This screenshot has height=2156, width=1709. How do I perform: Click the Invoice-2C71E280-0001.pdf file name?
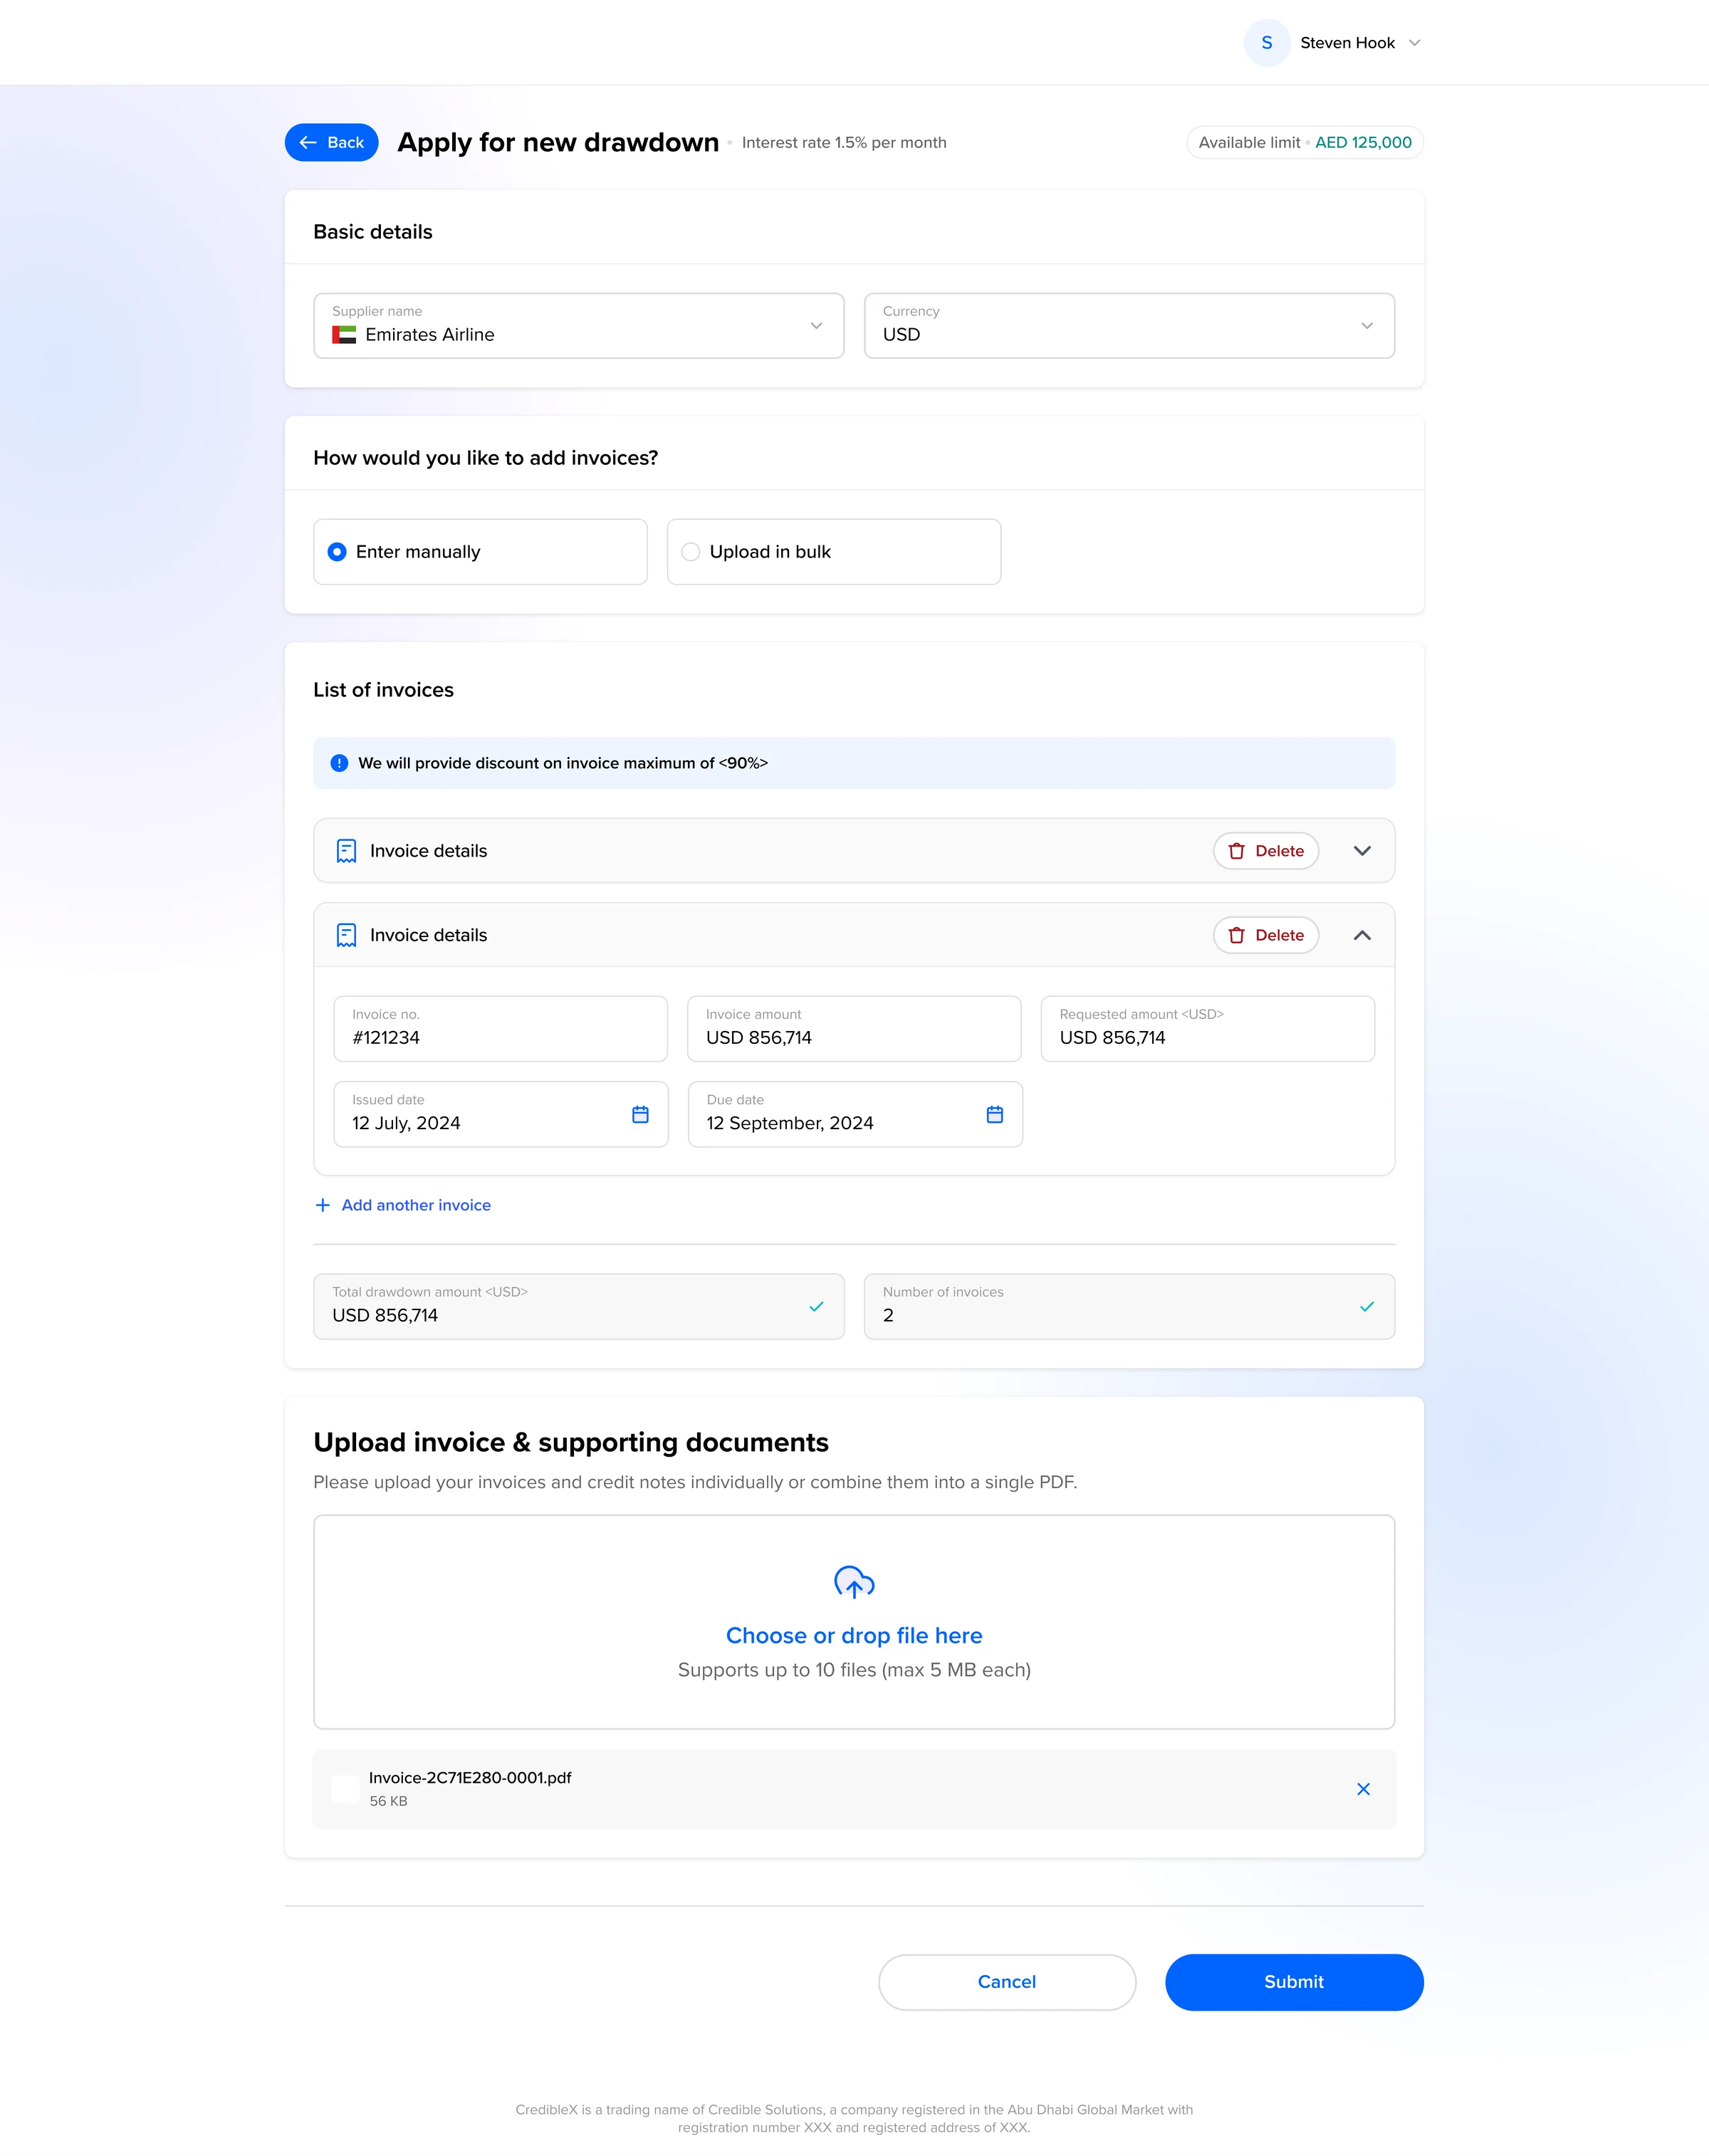(470, 1778)
